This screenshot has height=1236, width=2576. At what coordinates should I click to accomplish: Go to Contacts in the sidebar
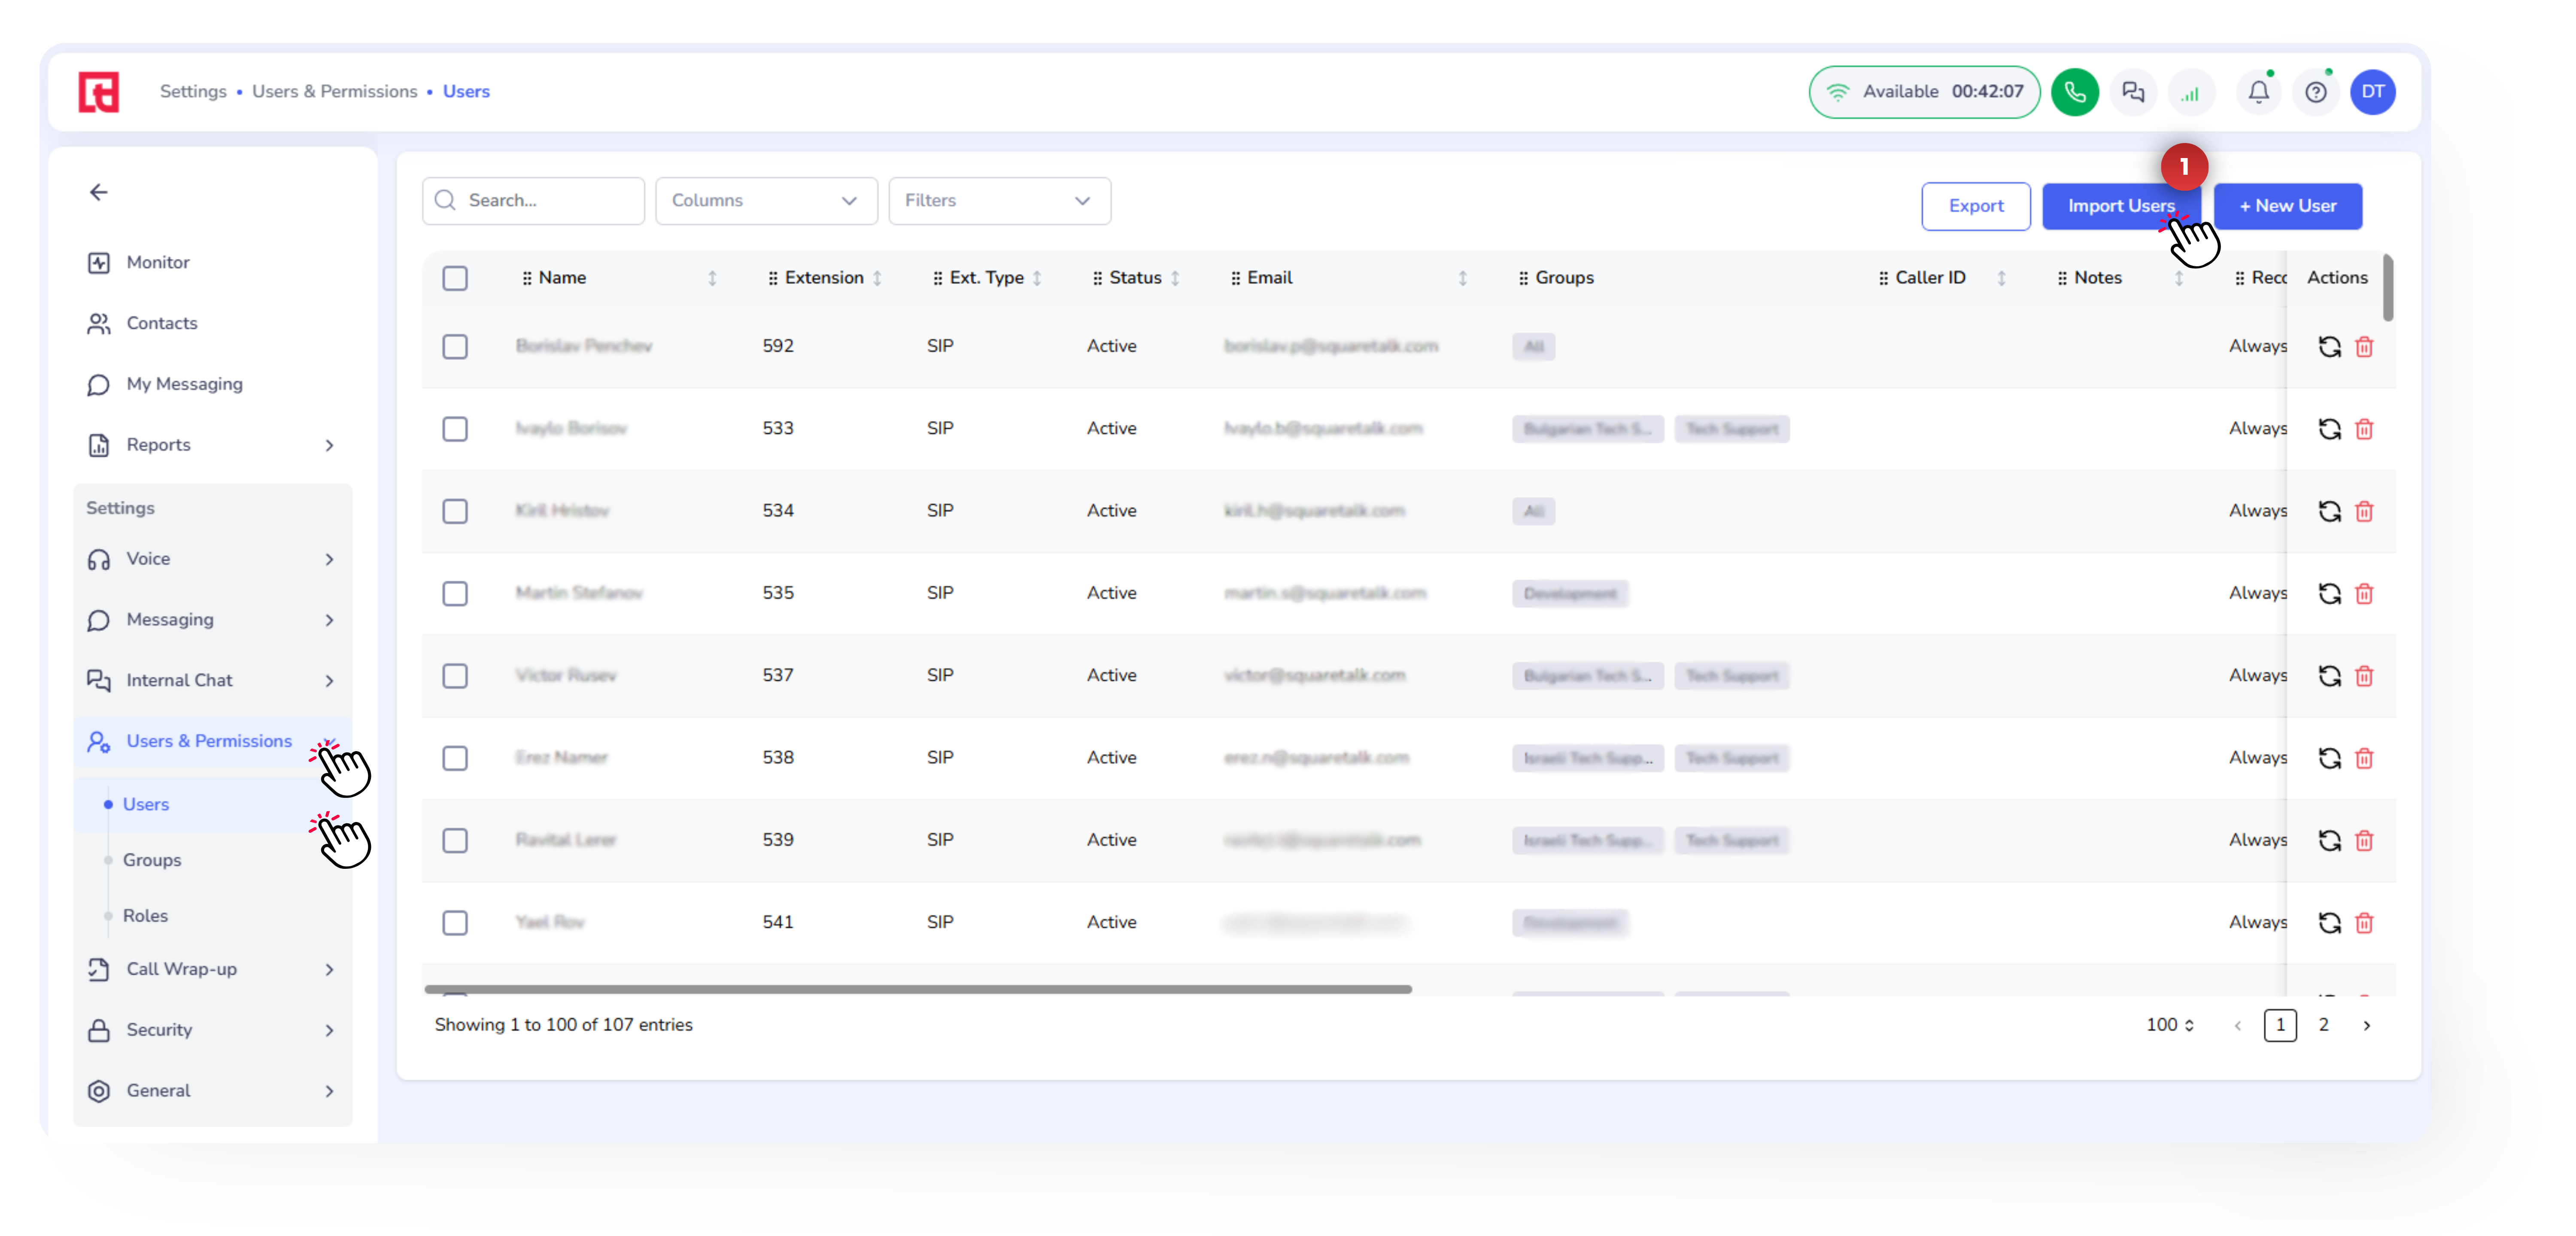point(162,323)
